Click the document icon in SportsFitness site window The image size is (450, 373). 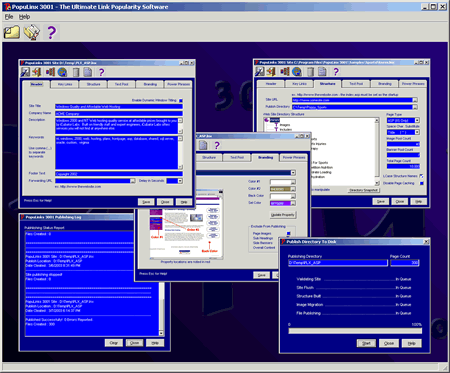tap(322, 71)
